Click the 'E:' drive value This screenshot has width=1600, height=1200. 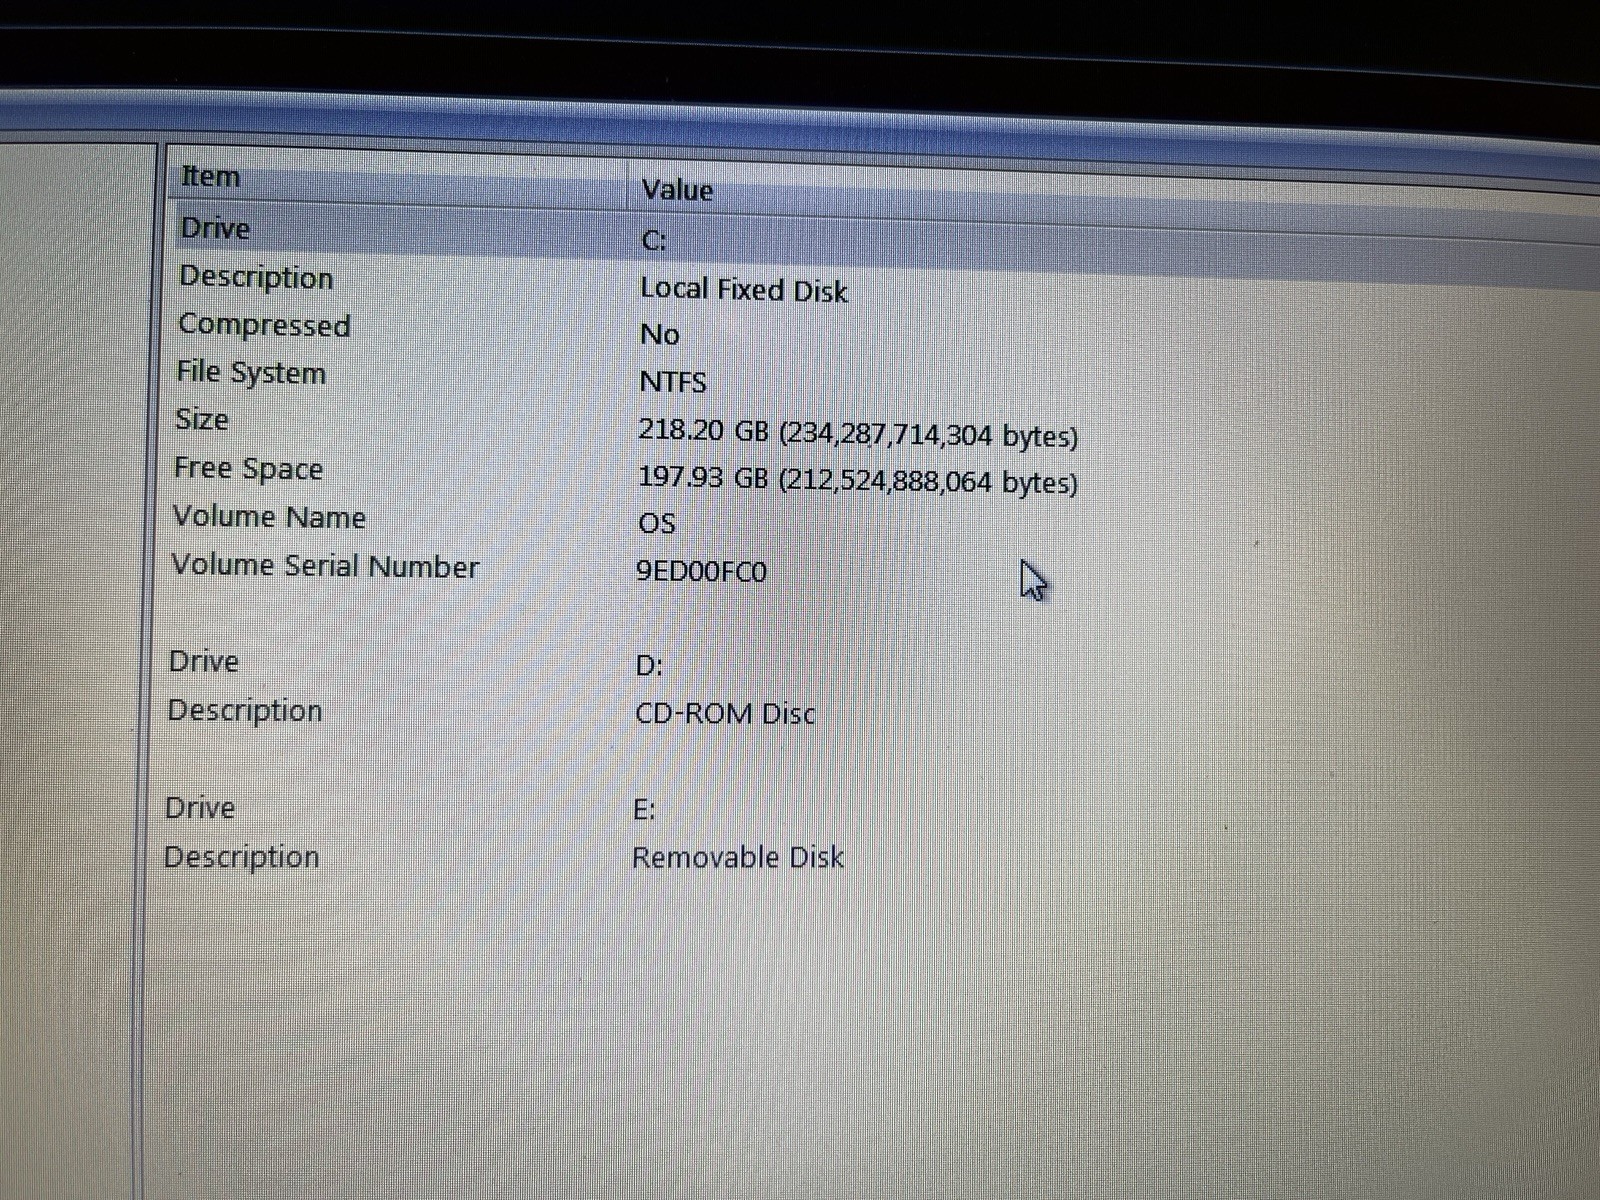tap(644, 810)
